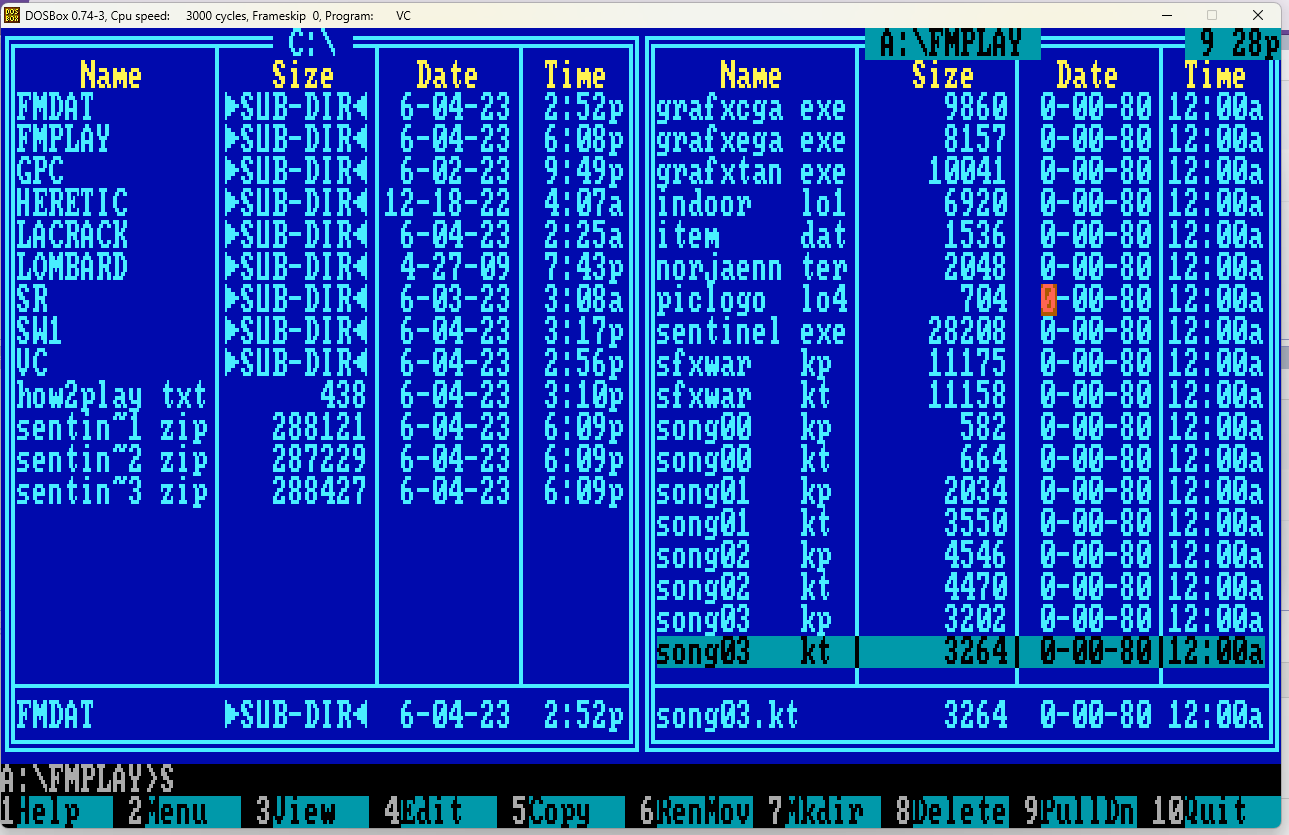
Task: Click the right panel Size column header
Action: pos(943,75)
